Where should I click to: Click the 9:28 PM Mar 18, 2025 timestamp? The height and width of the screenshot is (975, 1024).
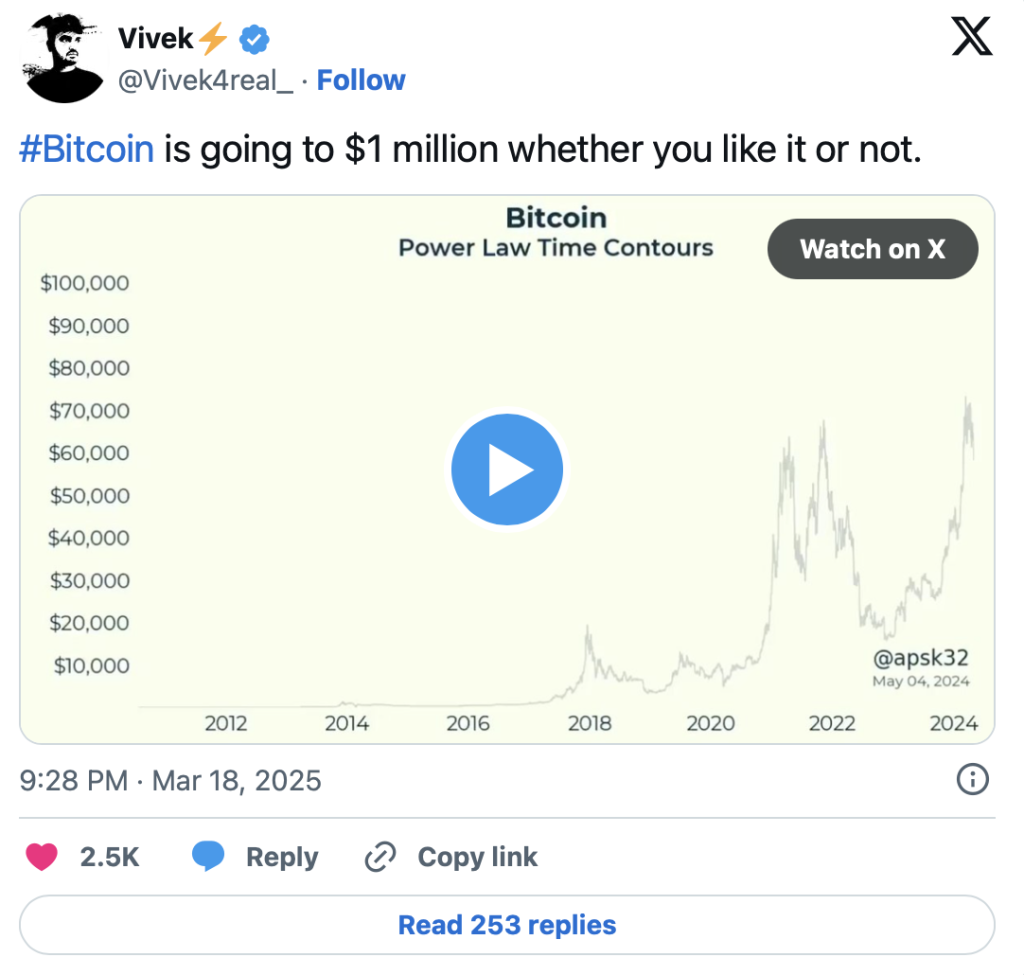(x=171, y=780)
